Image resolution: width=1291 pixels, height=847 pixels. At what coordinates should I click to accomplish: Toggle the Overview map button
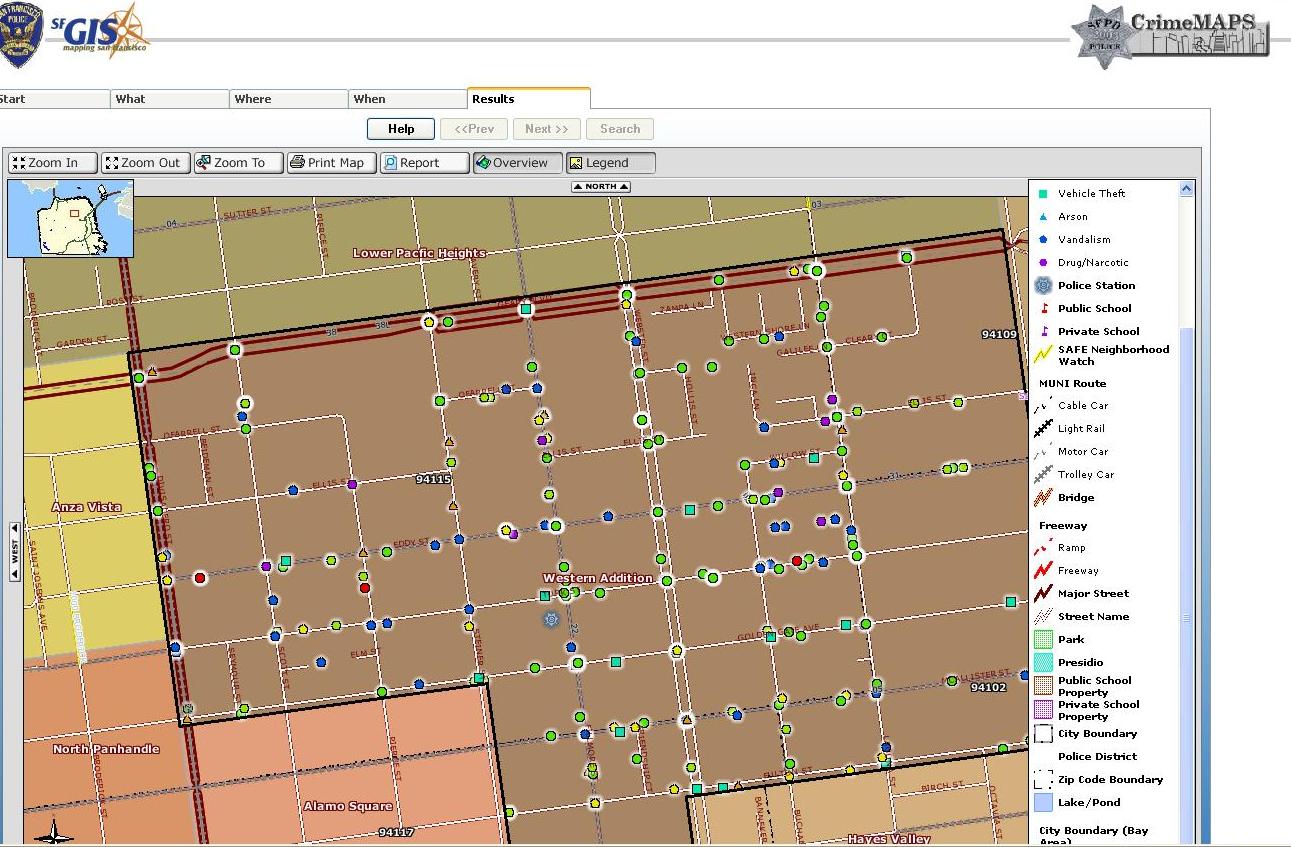coord(517,163)
